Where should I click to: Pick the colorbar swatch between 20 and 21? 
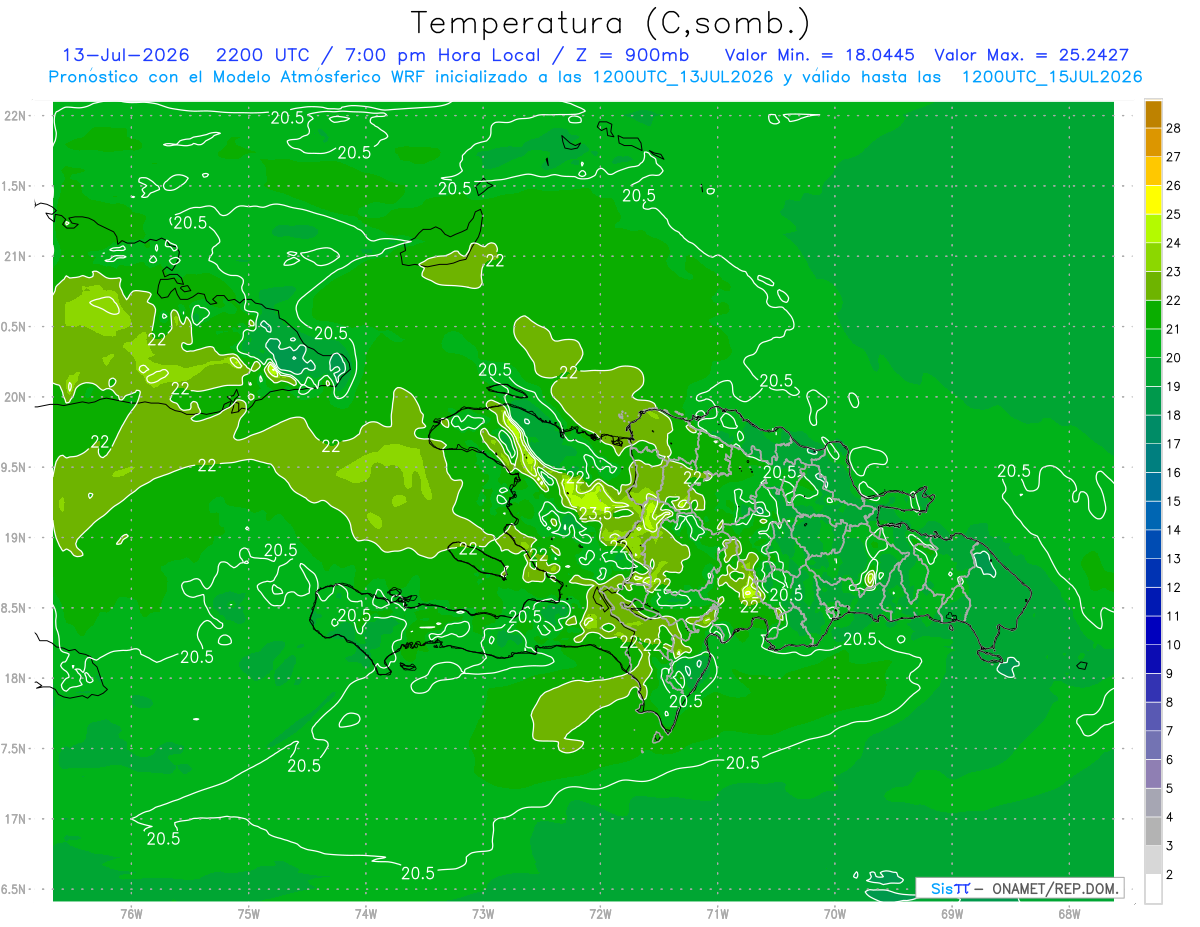click(x=1153, y=344)
